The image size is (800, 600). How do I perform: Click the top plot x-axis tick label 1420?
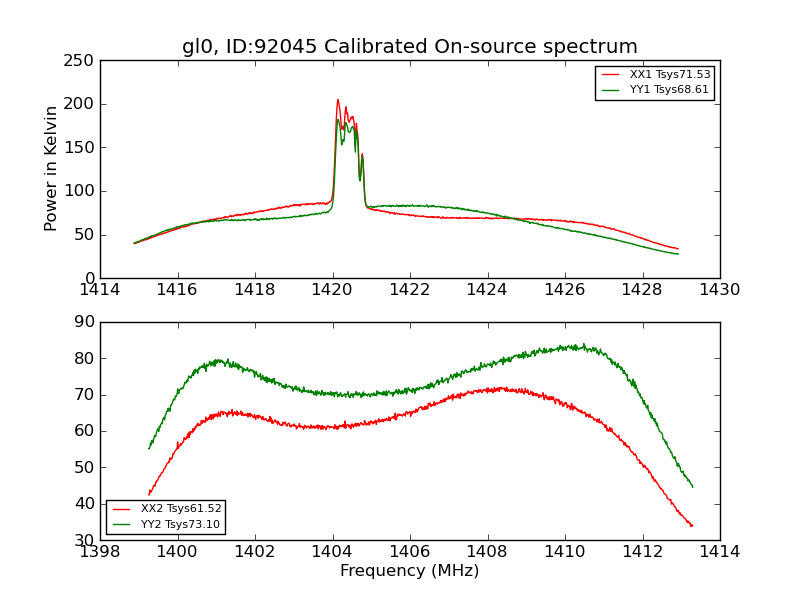[x=332, y=290]
